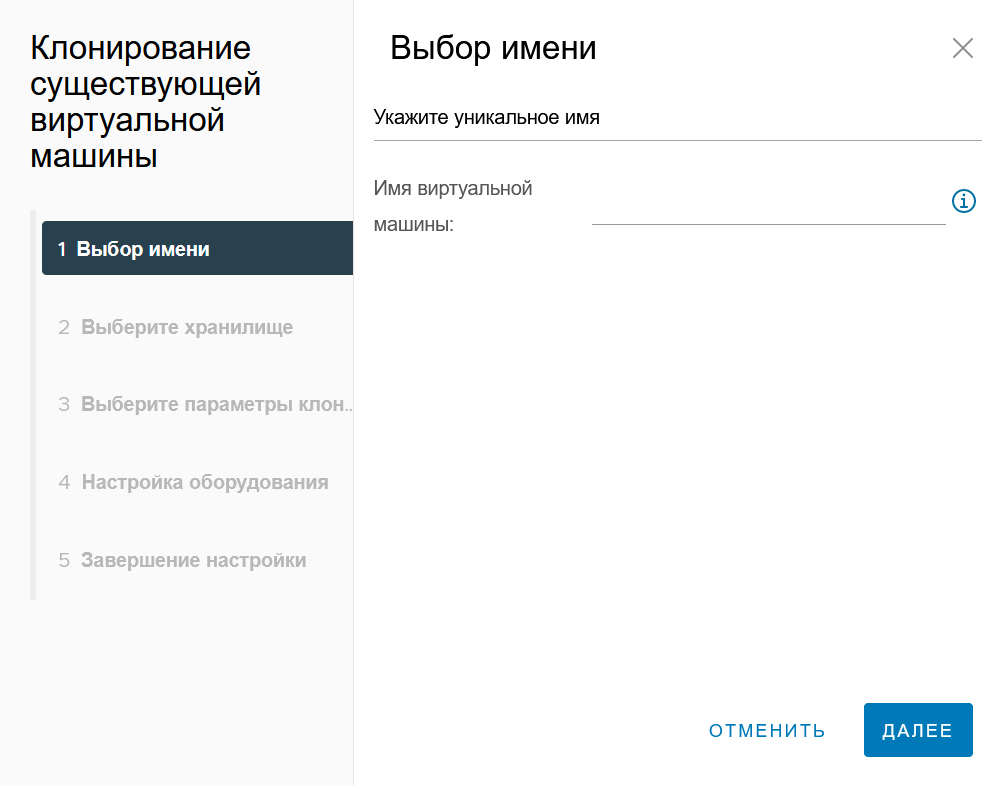This screenshot has height=785, width=1001.
Task: Click the ОТМЕНИТЬ button
Action: click(x=767, y=731)
